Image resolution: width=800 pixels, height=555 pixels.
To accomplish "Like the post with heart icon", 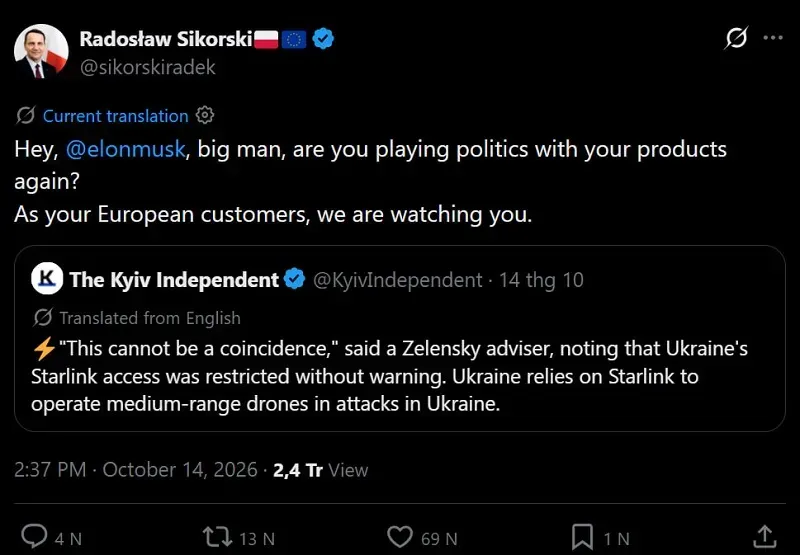I will pos(399,537).
